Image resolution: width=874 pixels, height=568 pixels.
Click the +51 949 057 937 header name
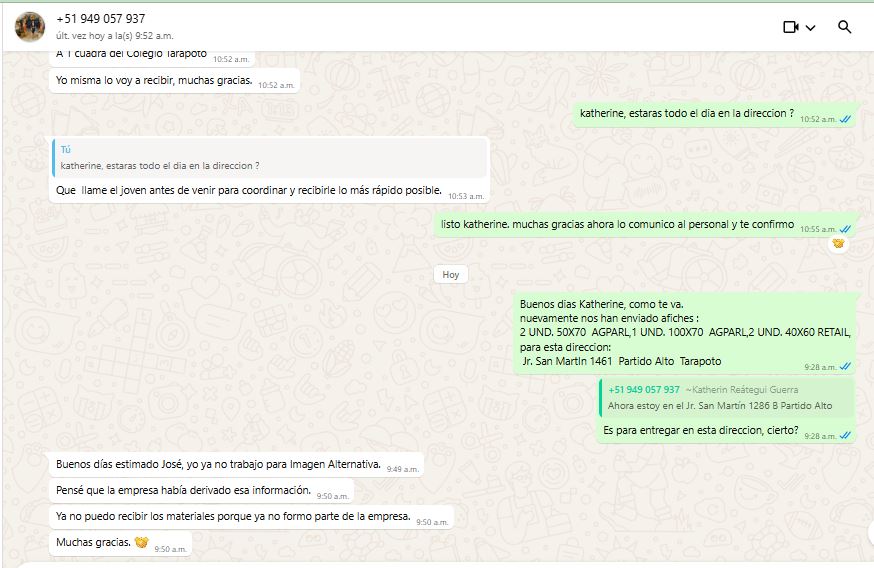(x=100, y=19)
